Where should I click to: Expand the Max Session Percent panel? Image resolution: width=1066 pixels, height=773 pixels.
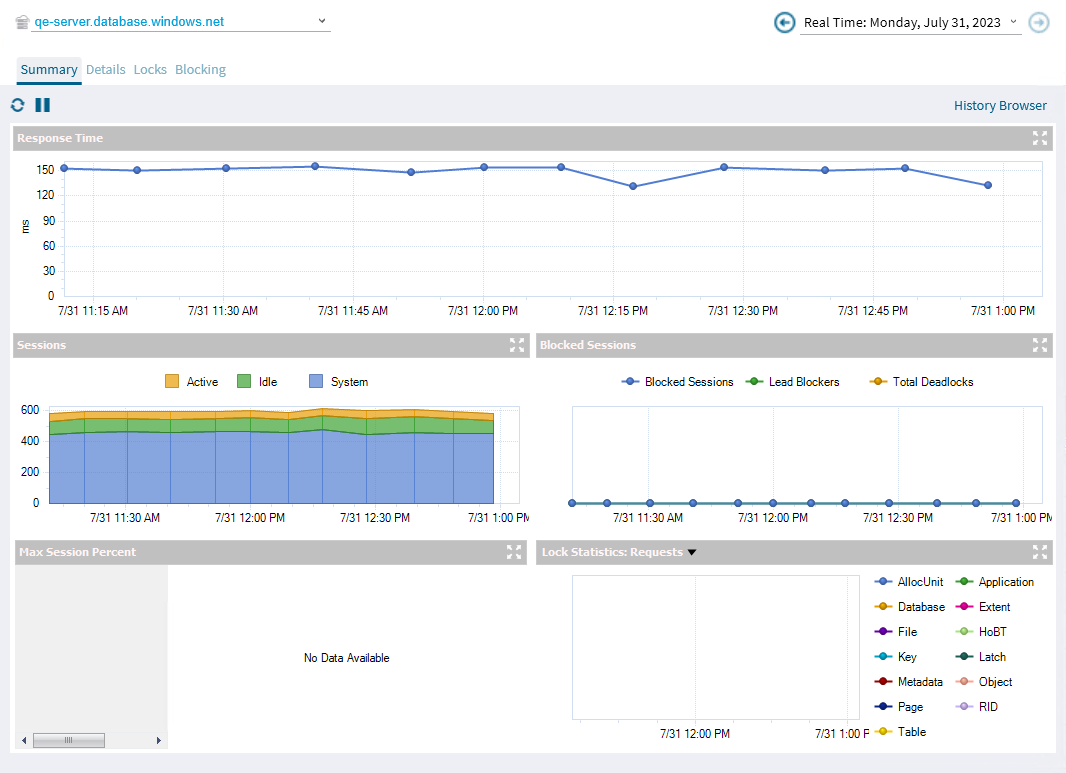click(515, 552)
